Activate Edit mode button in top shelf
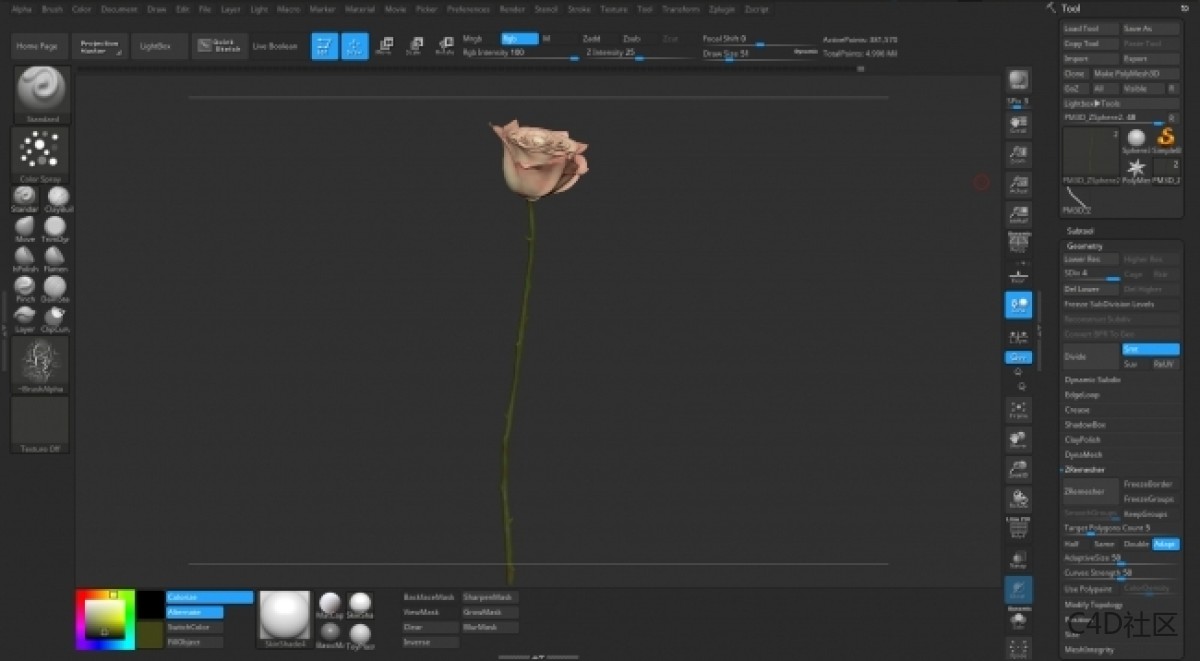1200x661 pixels. pyautogui.click(x=325, y=46)
